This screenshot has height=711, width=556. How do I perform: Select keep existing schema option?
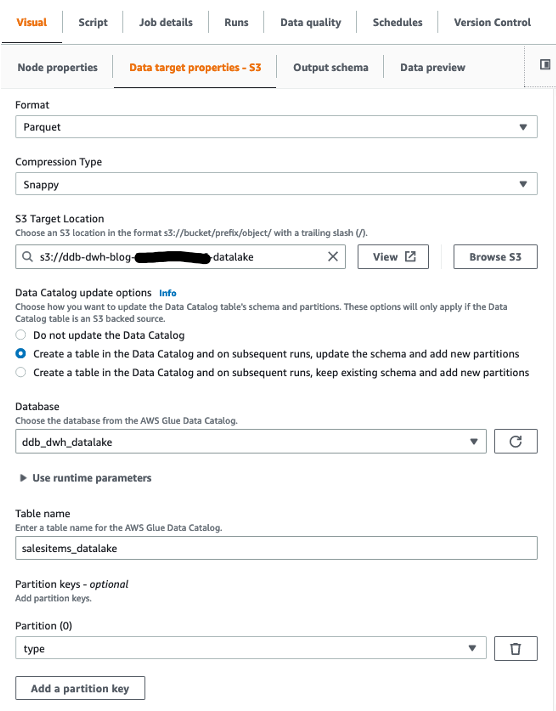(x=20, y=372)
